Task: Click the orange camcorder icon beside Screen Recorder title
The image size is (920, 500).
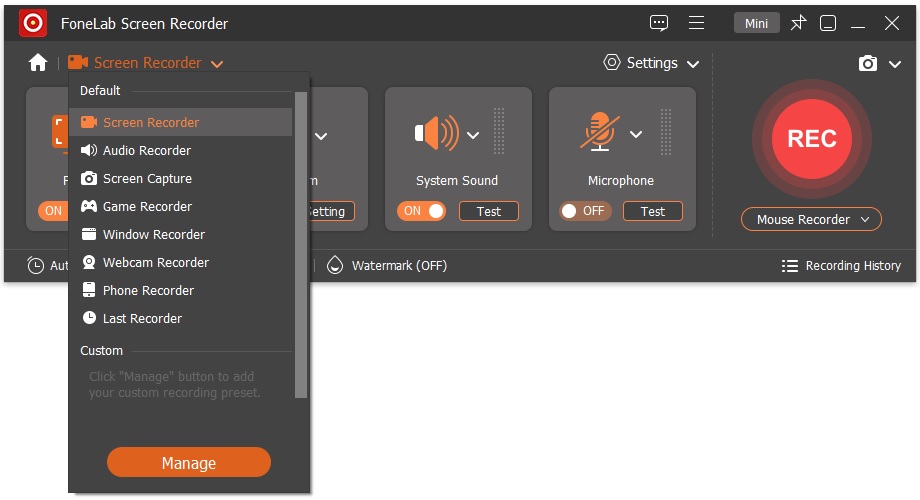Action: pos(77,62)
